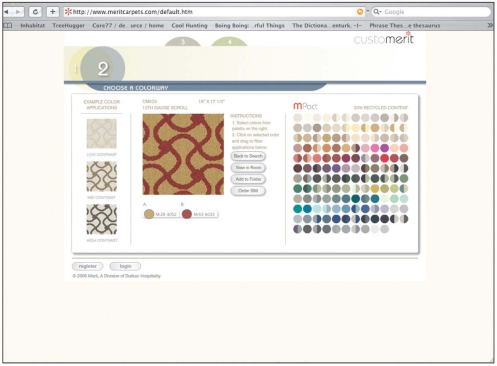497x366 pixels.
Task: Click the View in Room button
Action: 248,168
